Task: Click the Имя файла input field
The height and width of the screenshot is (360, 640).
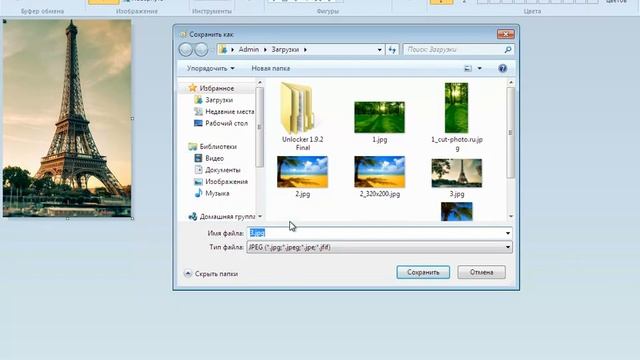Action: (x=375, y=233)
